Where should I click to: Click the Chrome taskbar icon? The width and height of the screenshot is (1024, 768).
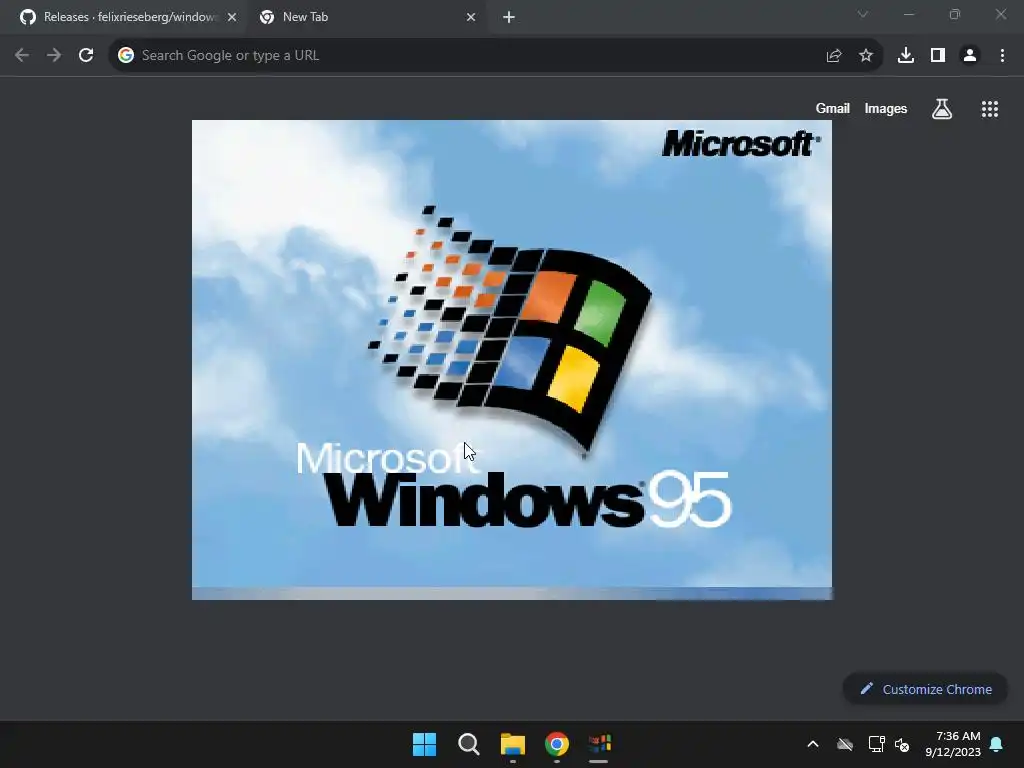point(557,744)
